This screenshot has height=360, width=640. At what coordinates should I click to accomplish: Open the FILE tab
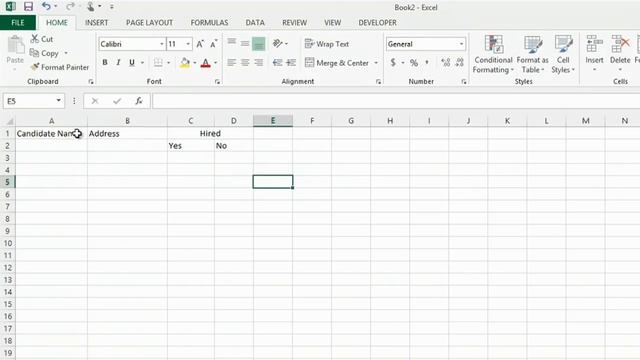click(x=18, y=22)
